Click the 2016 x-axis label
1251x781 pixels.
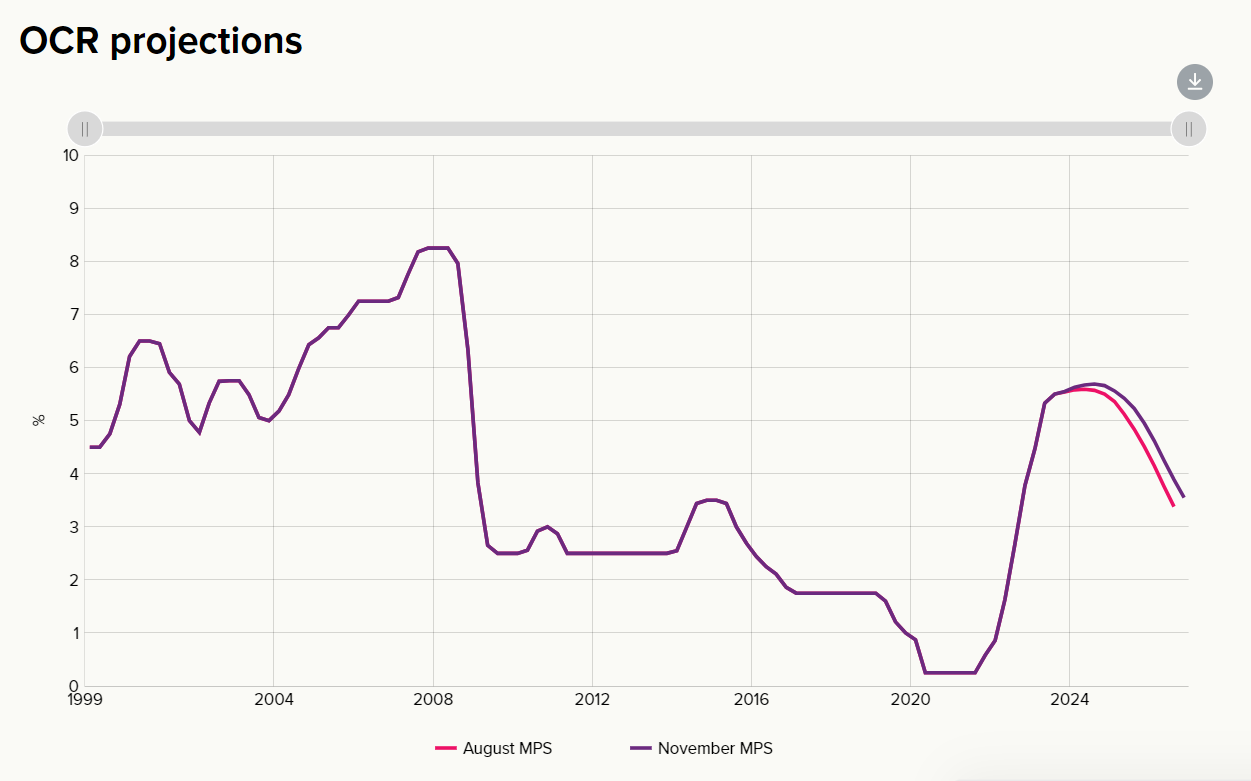coord(751,699)
